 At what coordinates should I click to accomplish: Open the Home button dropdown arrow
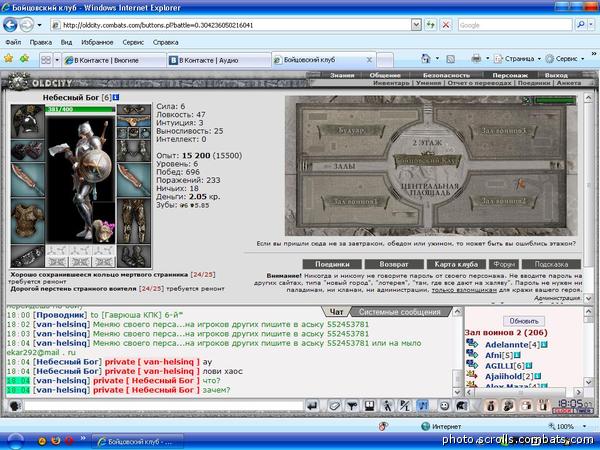point(437,59)
